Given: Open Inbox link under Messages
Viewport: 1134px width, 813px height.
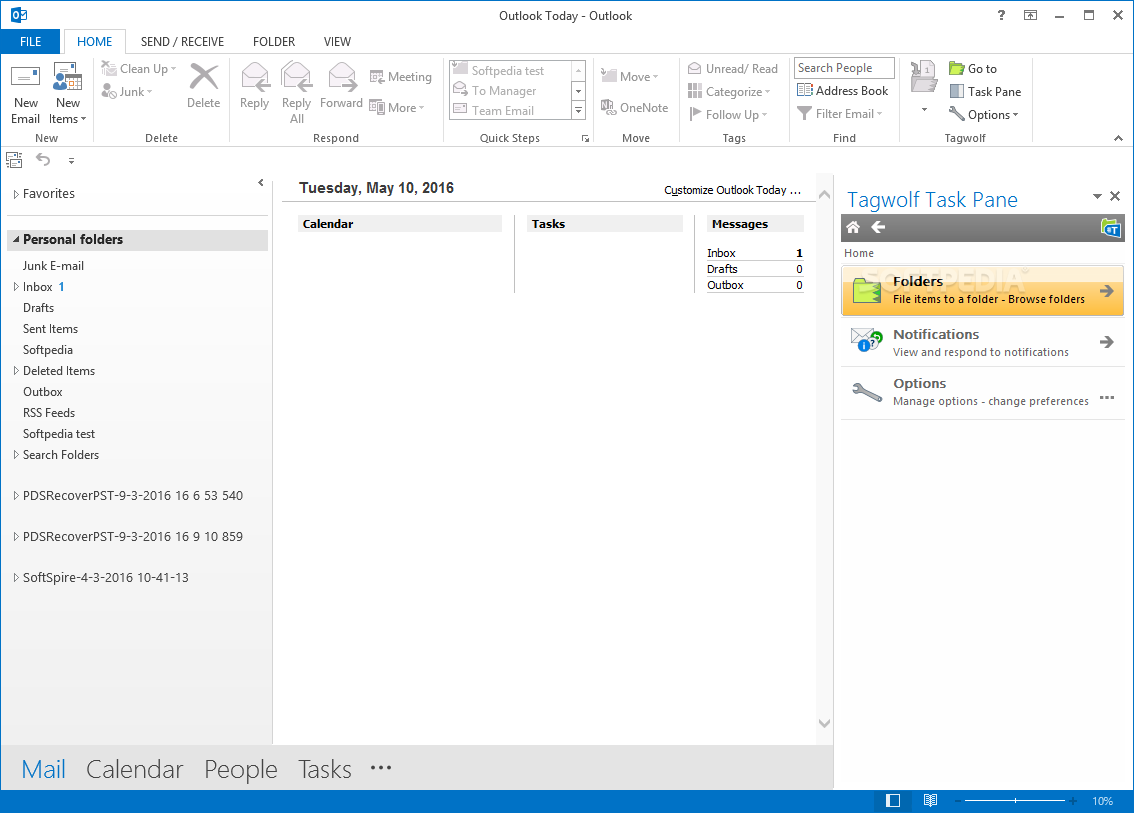Looking at the screenshot, I should [x=721, y=253].
